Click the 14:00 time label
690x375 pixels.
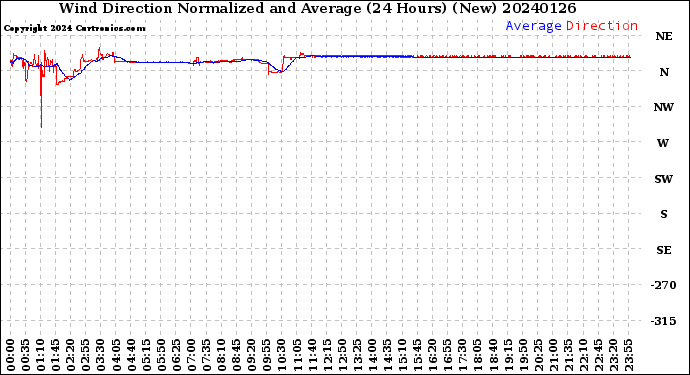[373, 355]
